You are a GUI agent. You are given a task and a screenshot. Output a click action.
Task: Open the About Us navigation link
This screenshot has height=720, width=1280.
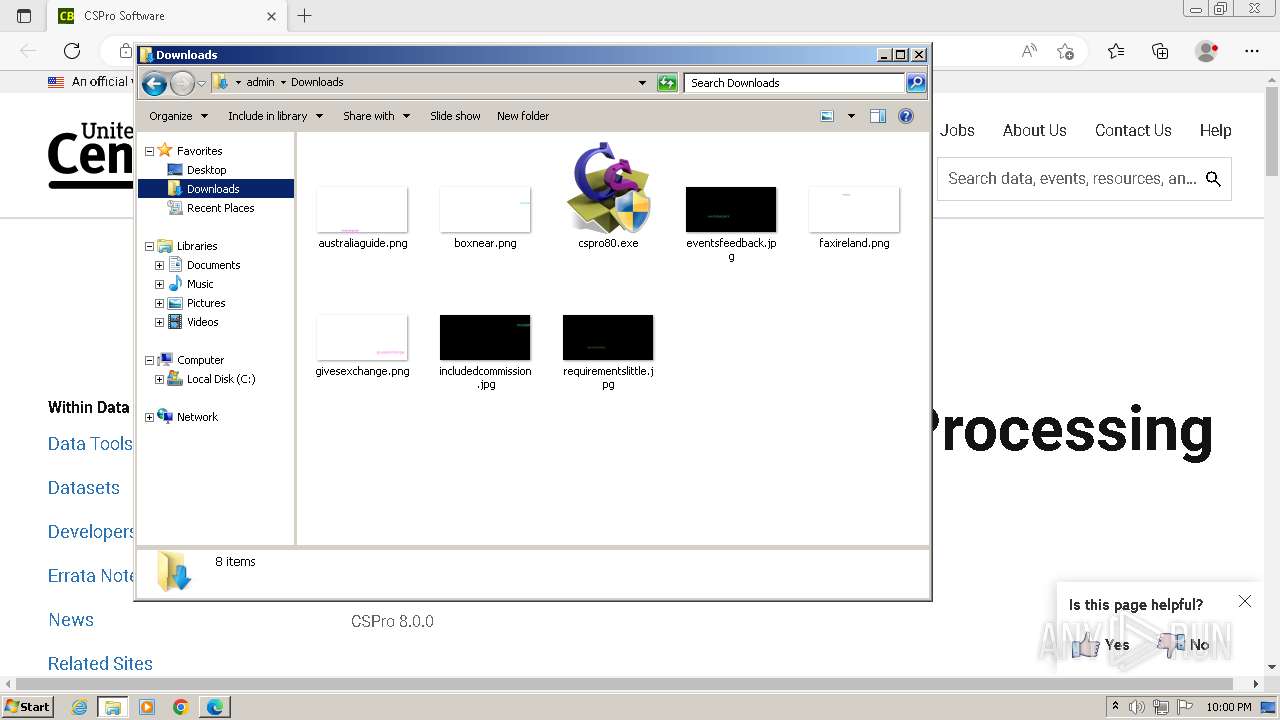tap(1034, 130)
